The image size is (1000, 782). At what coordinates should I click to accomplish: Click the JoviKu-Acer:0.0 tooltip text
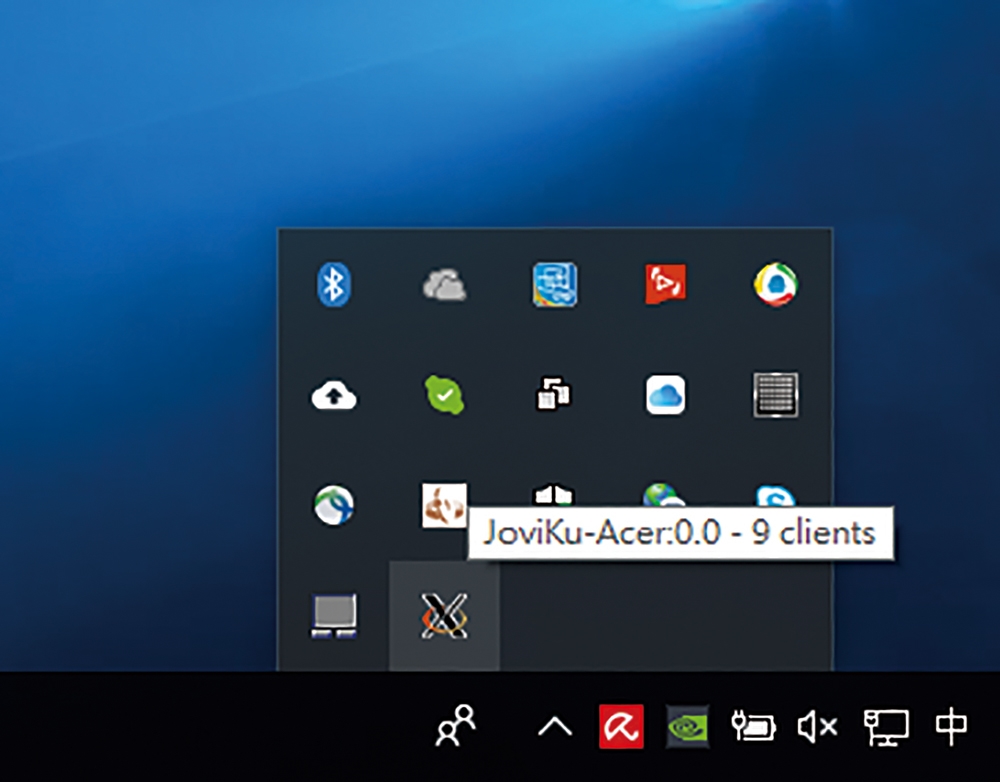[x=680, y=533]
